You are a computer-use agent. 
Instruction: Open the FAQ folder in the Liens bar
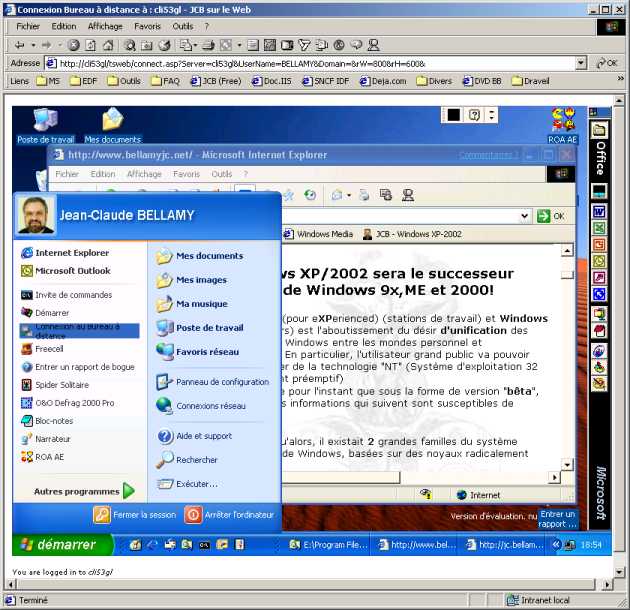[x=166, y=81]
